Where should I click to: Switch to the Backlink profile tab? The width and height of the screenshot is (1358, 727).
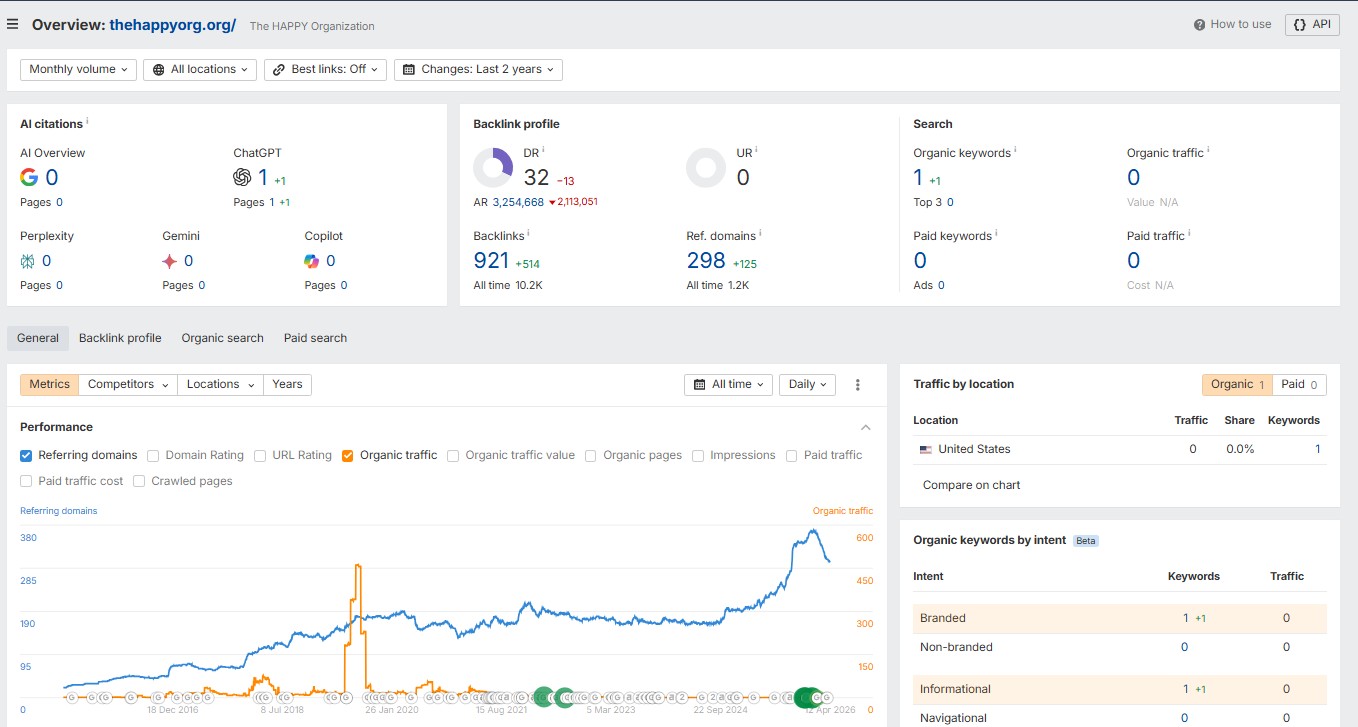pos(120,338)
